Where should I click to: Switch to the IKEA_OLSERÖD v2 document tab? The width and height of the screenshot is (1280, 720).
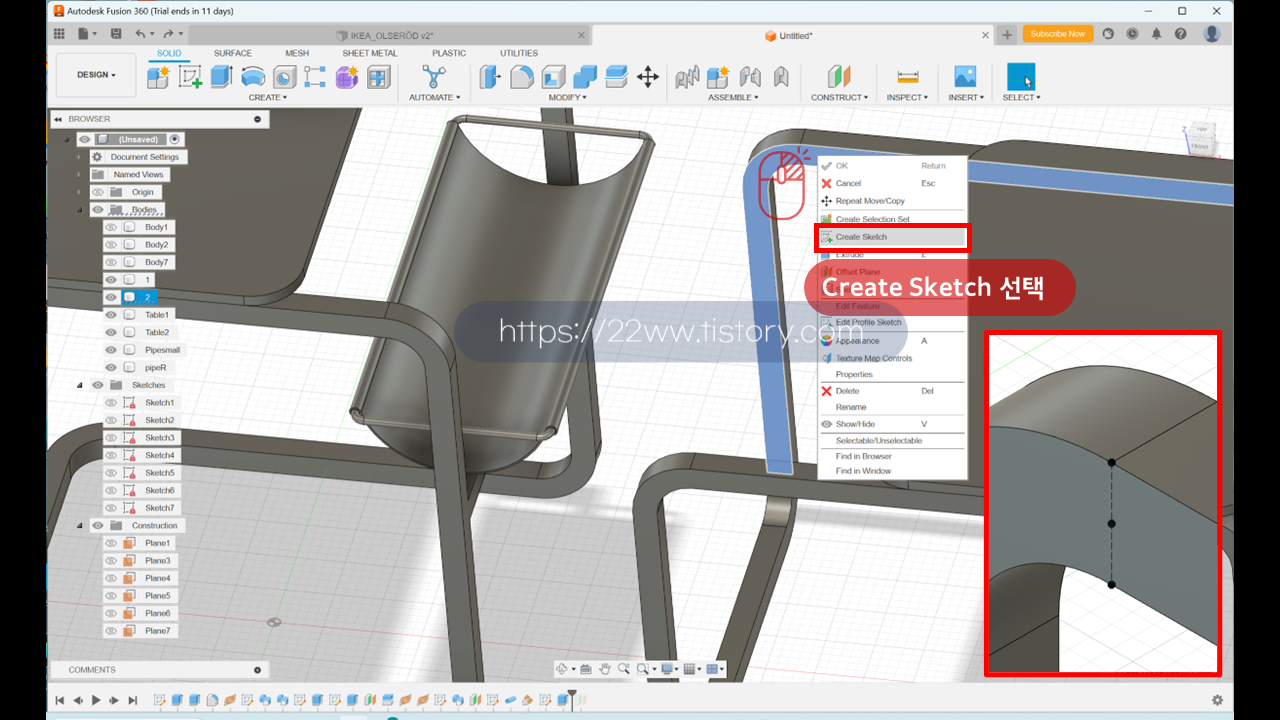tap(390, 35)
